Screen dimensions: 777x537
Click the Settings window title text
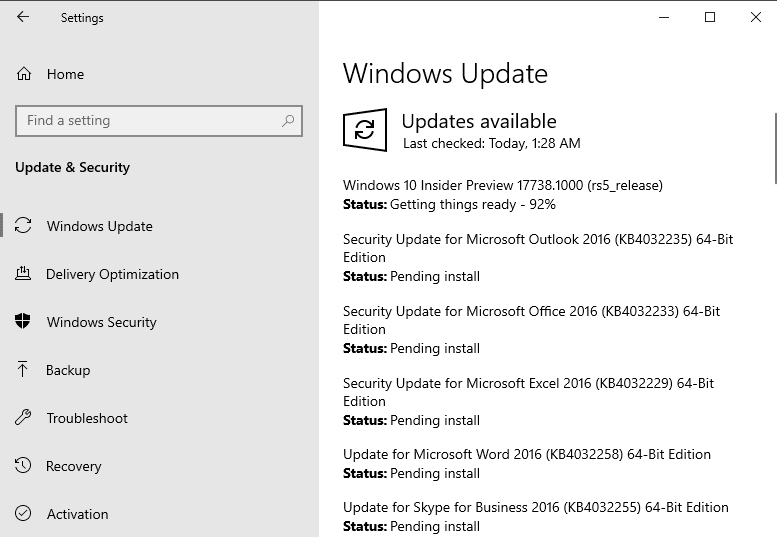click(82, 18)
